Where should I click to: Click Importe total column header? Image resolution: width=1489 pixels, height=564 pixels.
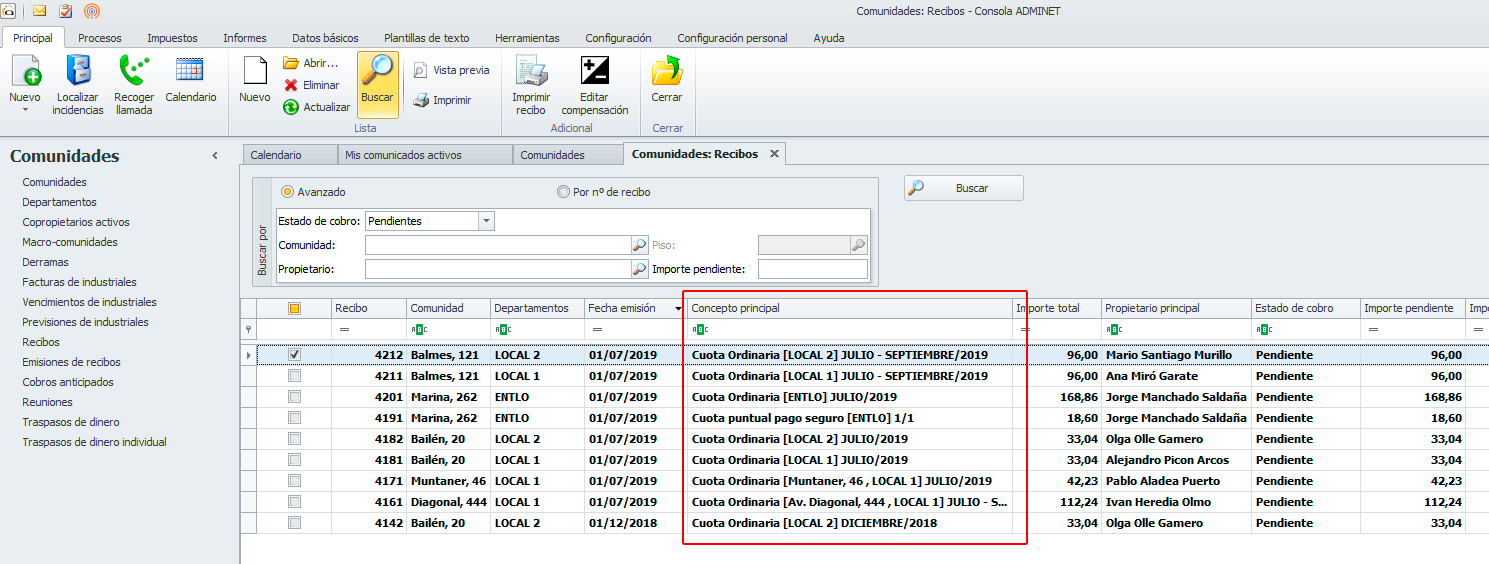pos(1057,308)
